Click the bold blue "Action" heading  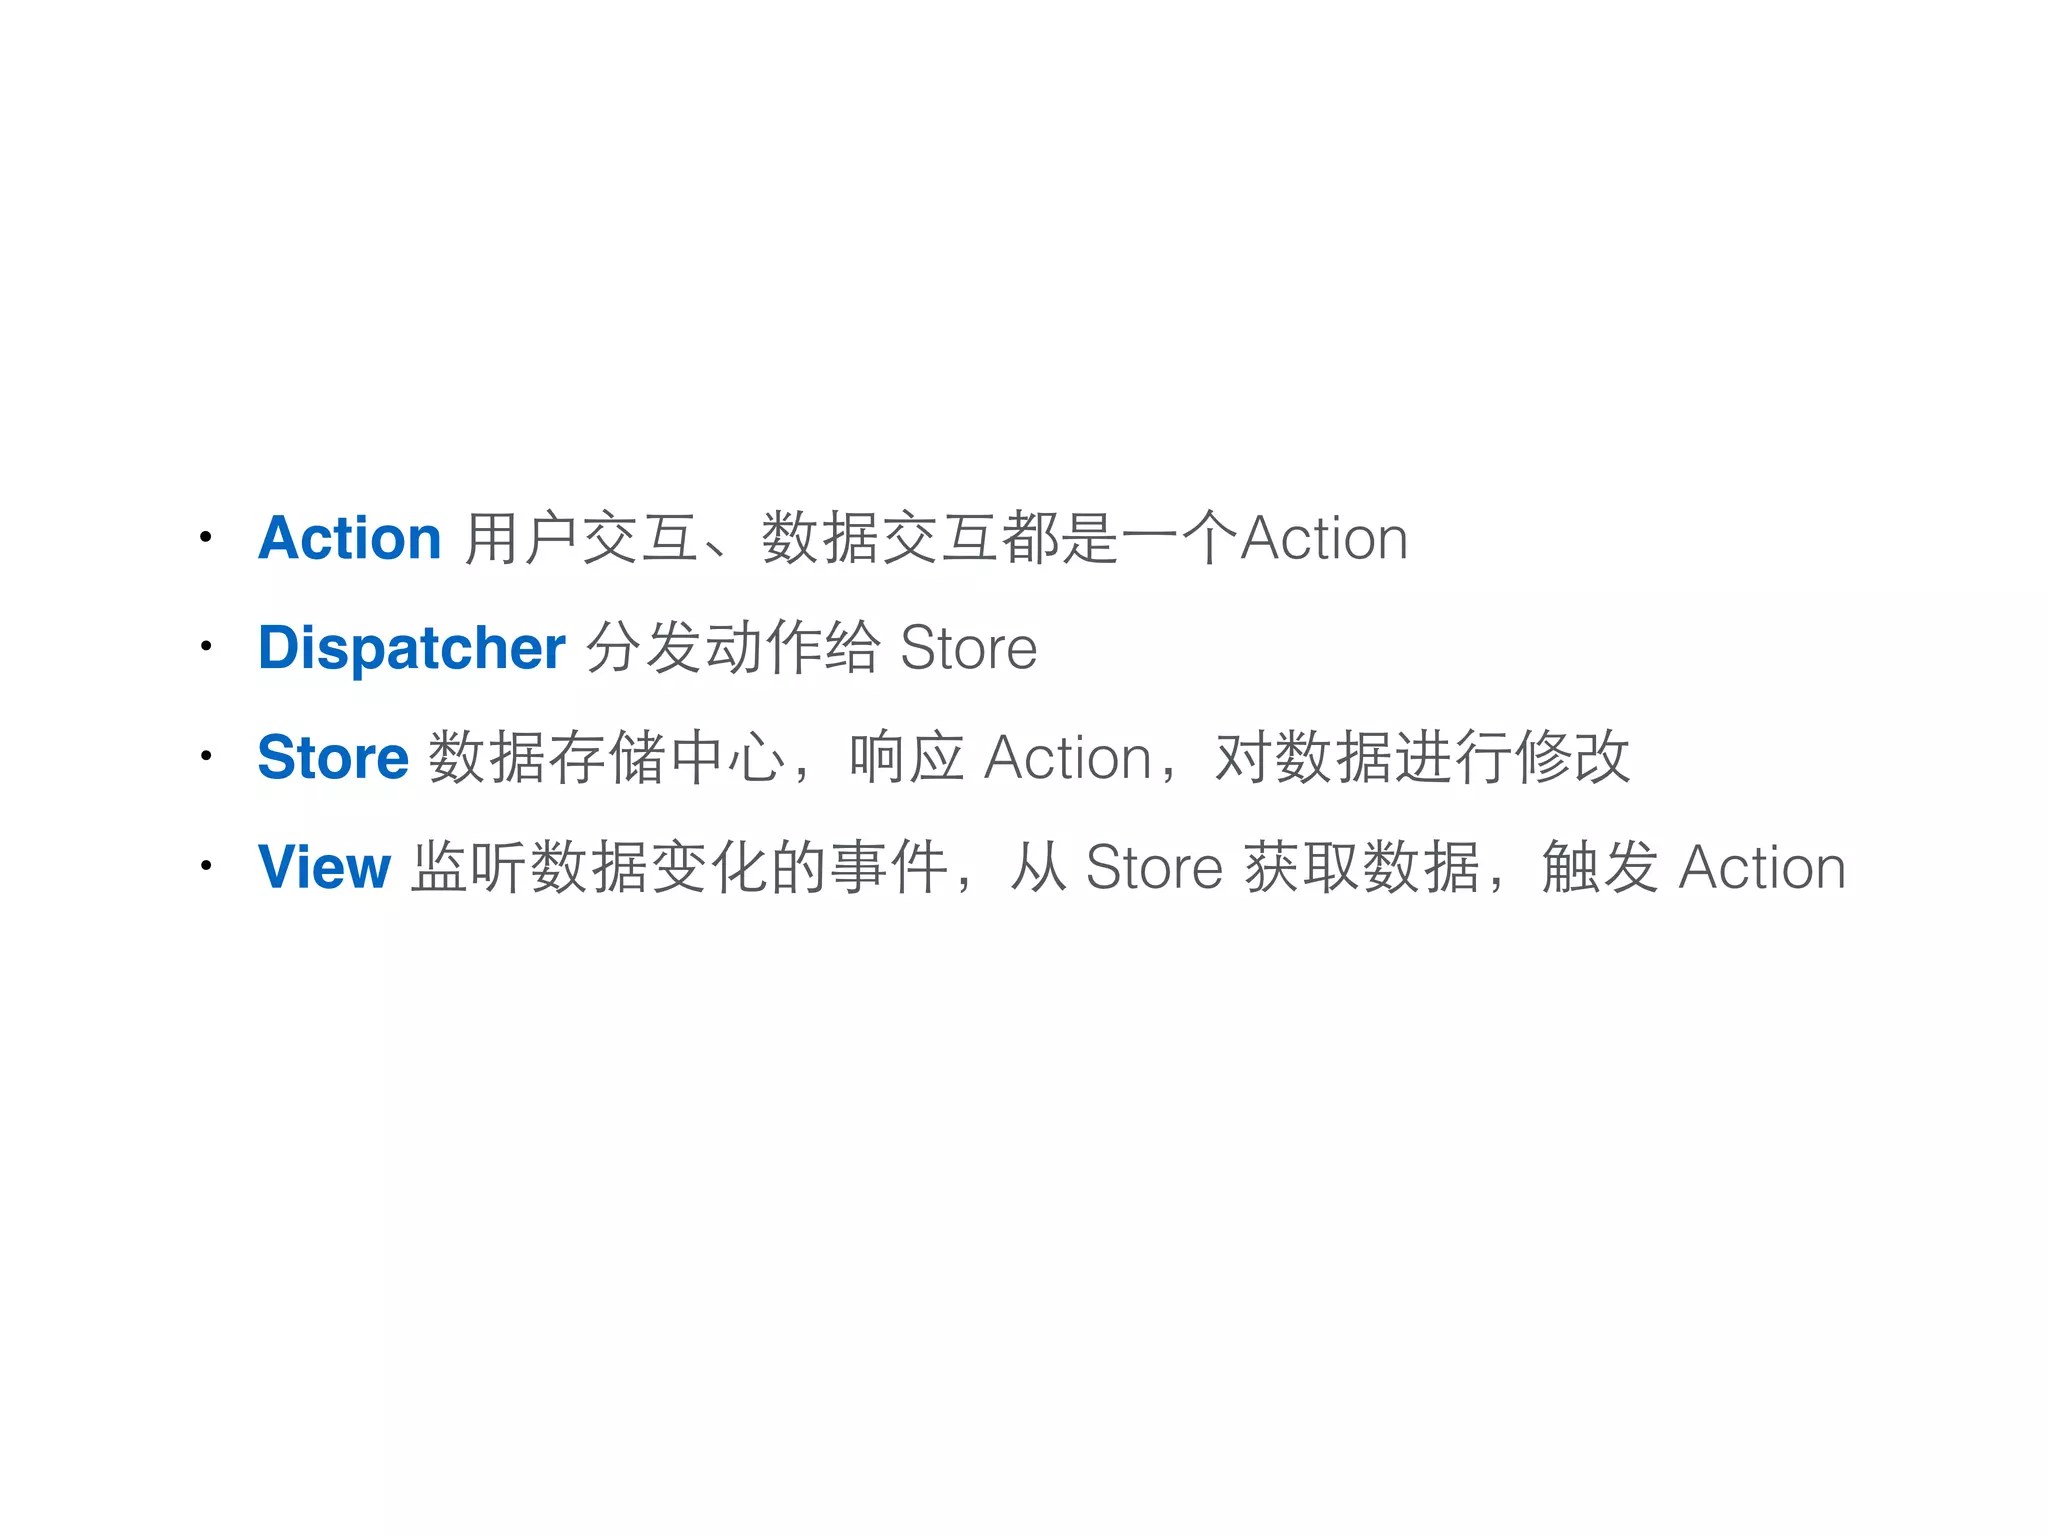(x=349, y=538)
